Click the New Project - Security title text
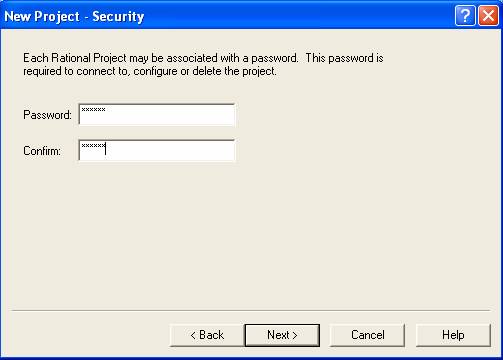503x360 pixels. click(74, 16)
